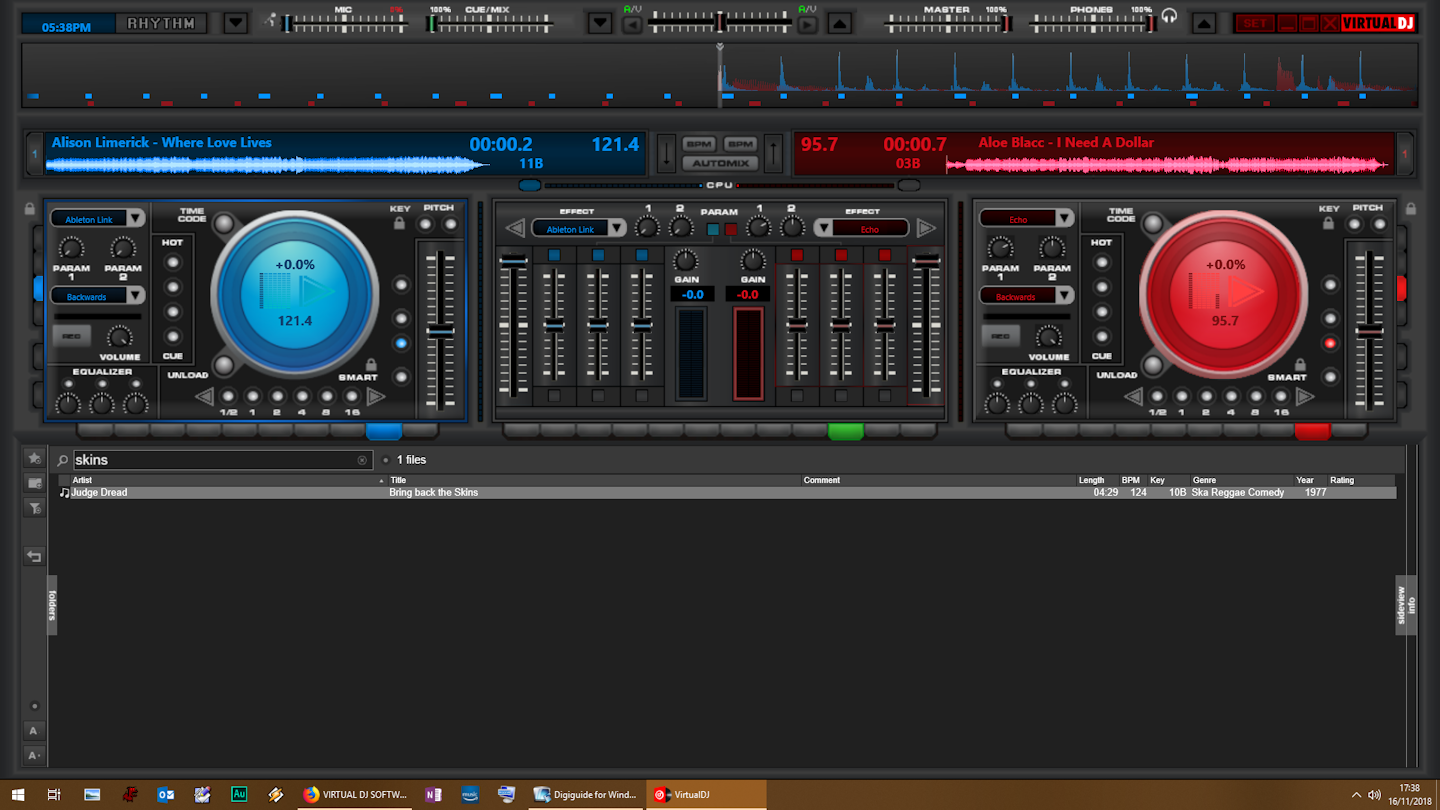This screenshot has width=1440, height=810.
Task: Click the filter folder icon in browser sidebar
Action: point(34,508)
